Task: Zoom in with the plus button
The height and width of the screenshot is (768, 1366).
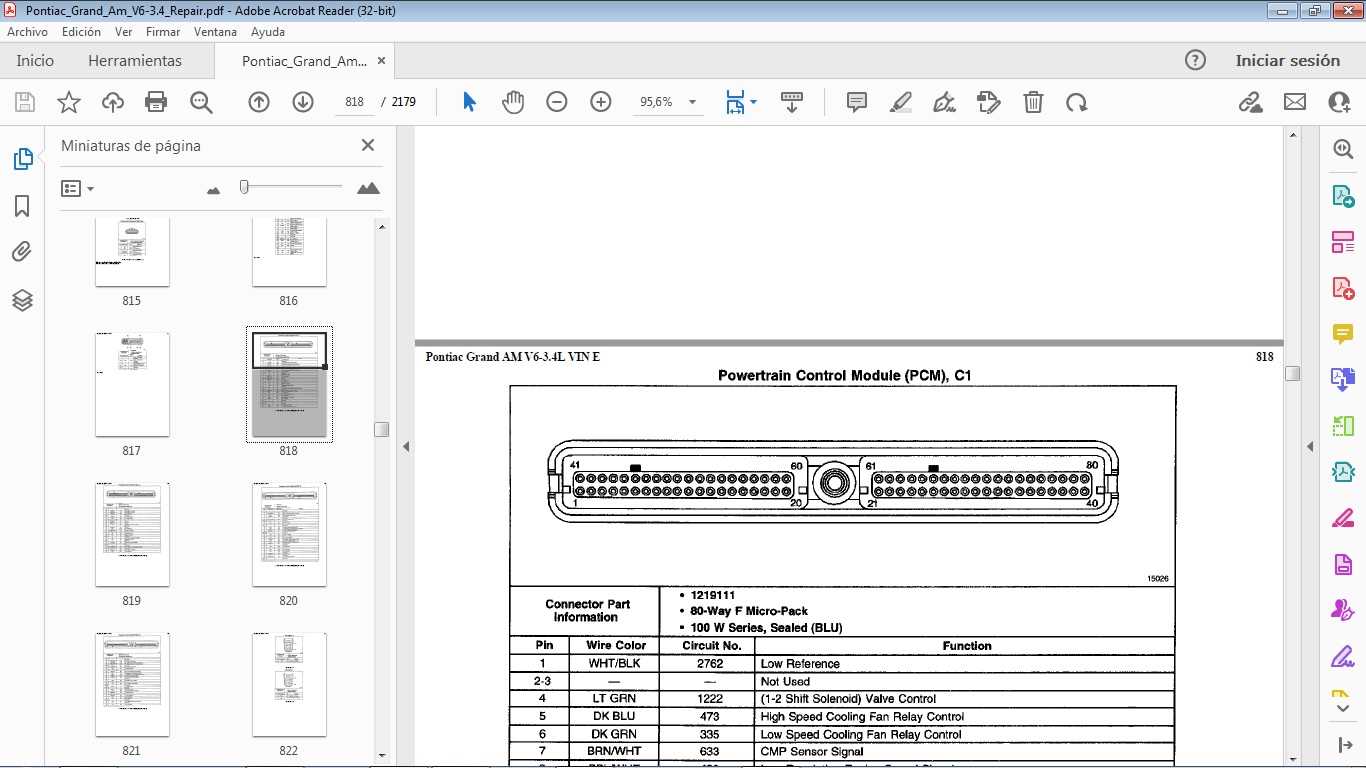Action: 601,102
